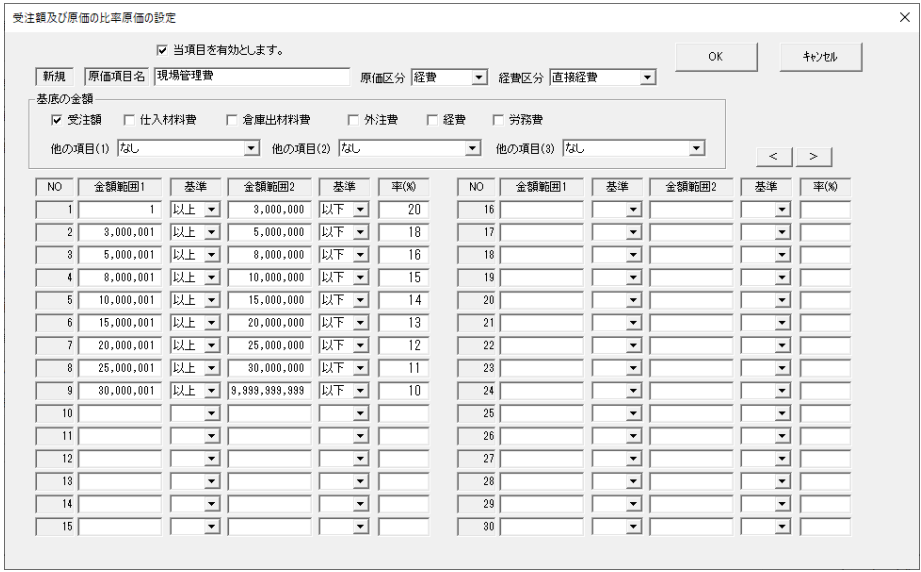This screenshot has width=921, height=572.
Task: Click row 1 率(%) field showing 20
Action: [x=403, y=209]
